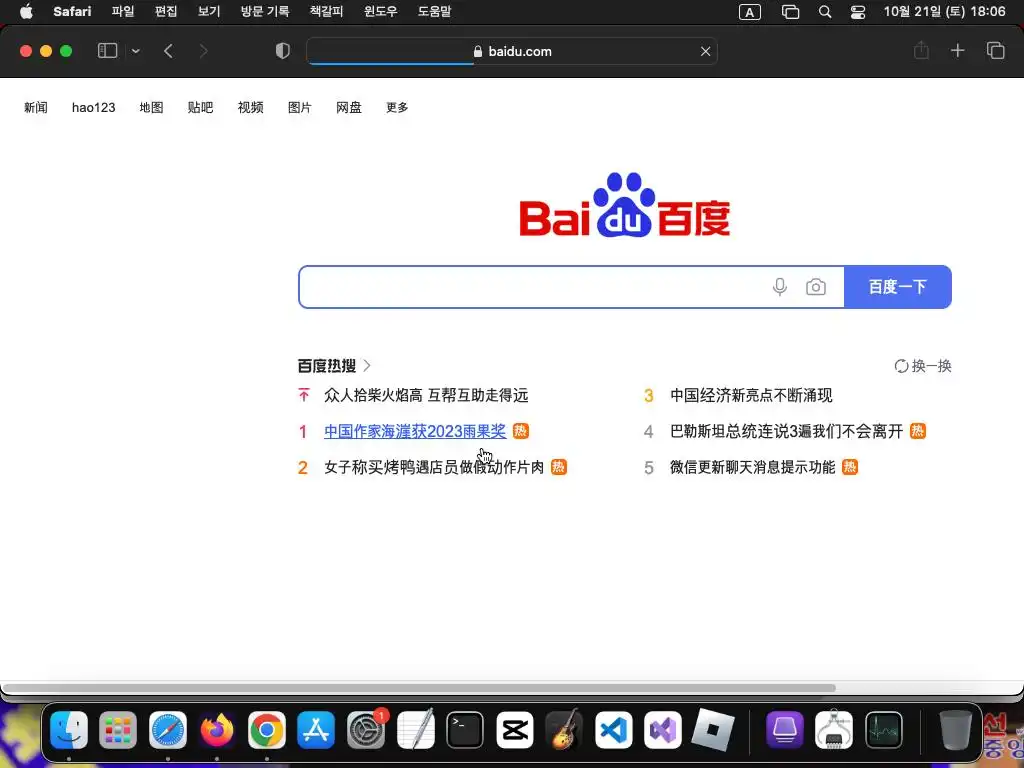1024x768 pixels.
Task: Launch Firefox from the Dock
Action: 217,729
